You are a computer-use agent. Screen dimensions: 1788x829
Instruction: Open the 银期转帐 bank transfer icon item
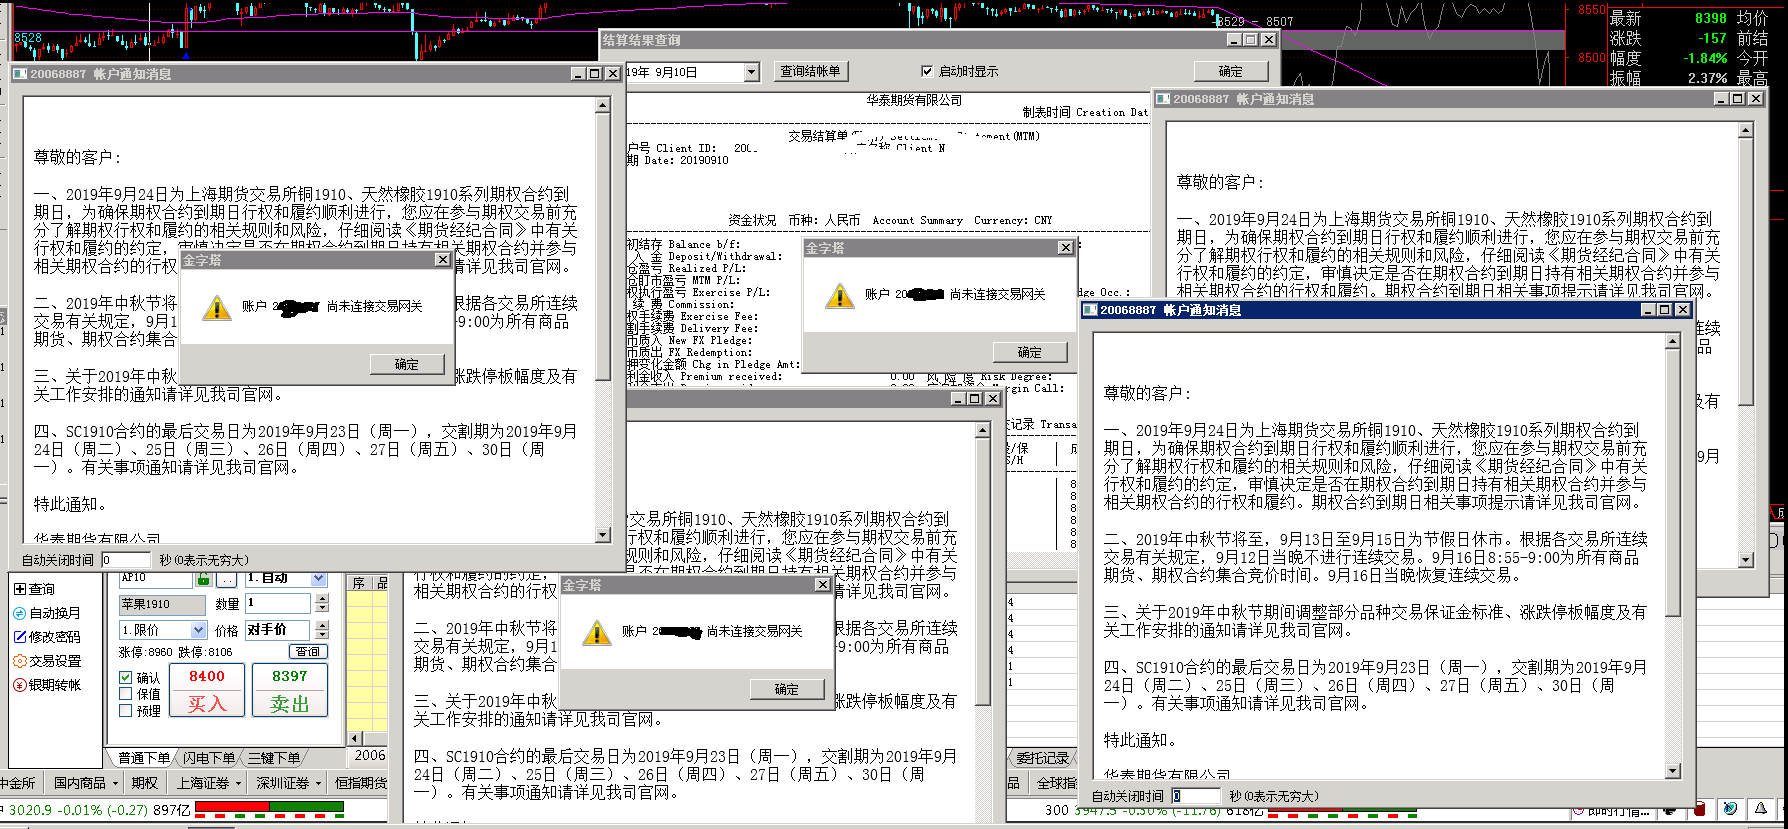tap(46, 685)
